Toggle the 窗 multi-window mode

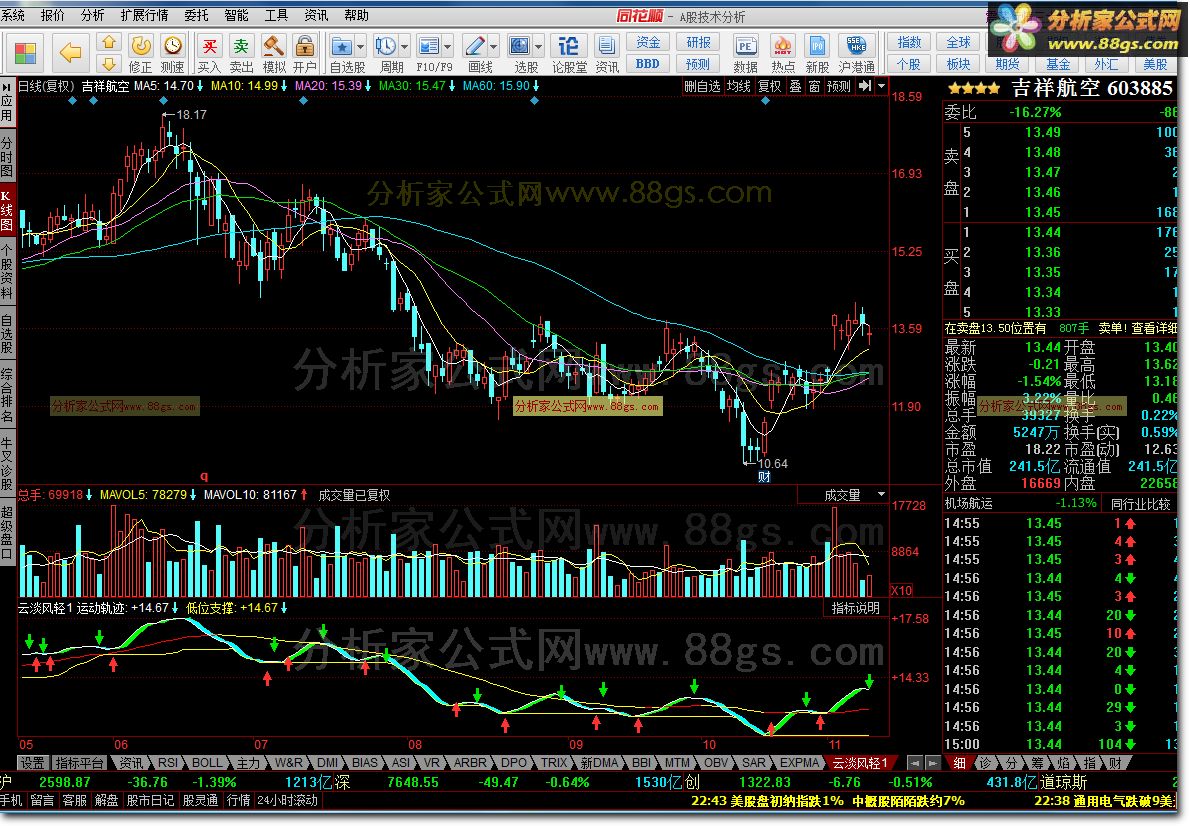click(x=814, y=87)
